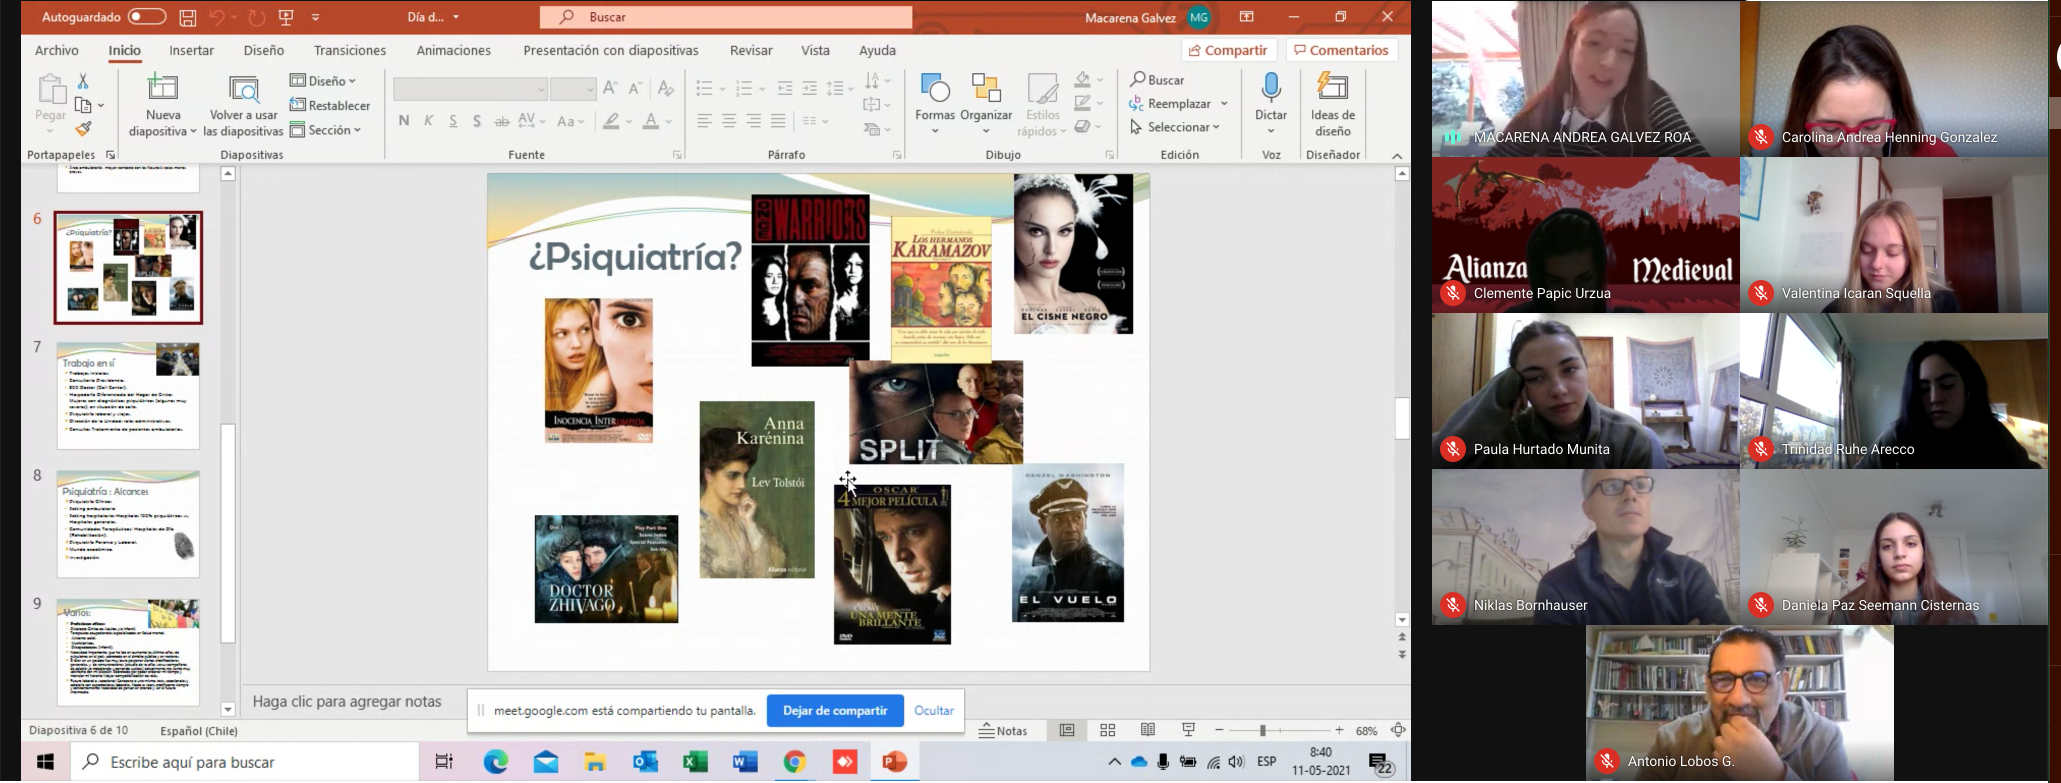Toggle strikethrough abc formatting

click(502, 121)
